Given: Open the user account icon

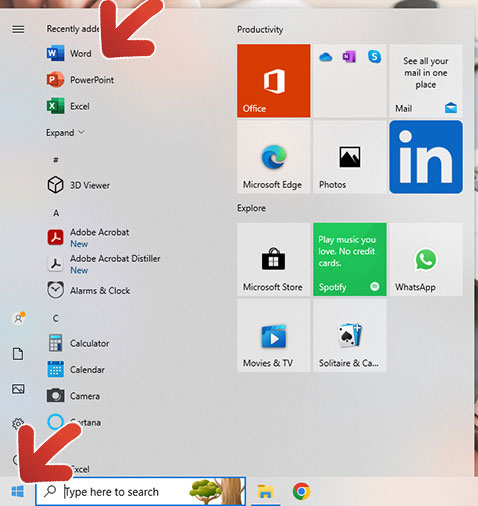Looking at the screenshot, I should [18, 318].
